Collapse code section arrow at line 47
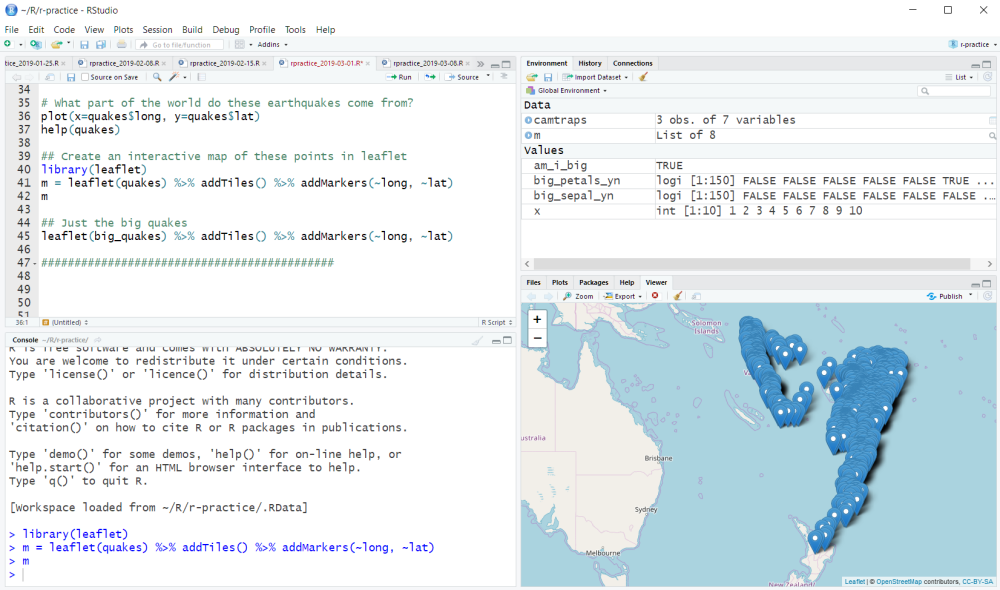Viewport: 1000px width, 590px height. (x=34, y=263)
